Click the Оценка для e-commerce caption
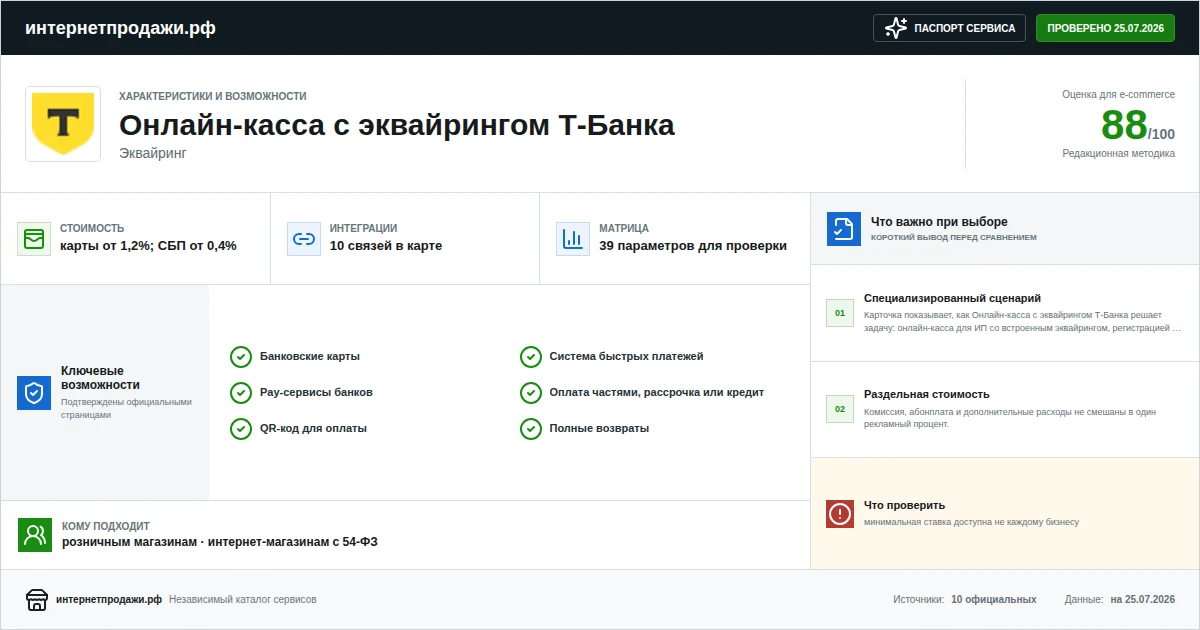Image resolution: width=1200 pixels, height=630 pixels. [1119, 95]
